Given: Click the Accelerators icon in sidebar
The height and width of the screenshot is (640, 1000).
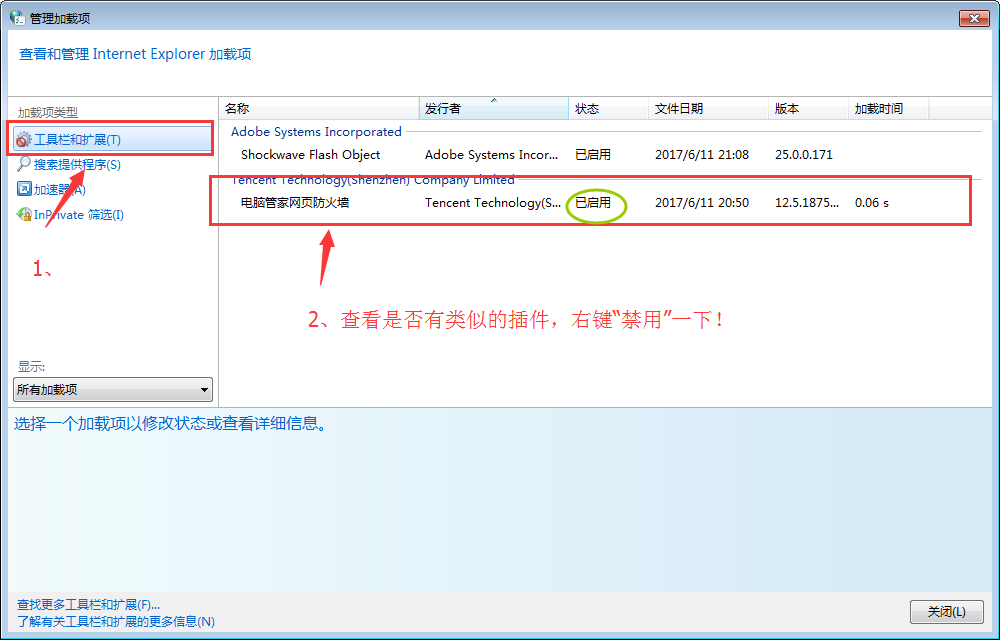Looking at the screenshot, I should click(x=24, y=189).
